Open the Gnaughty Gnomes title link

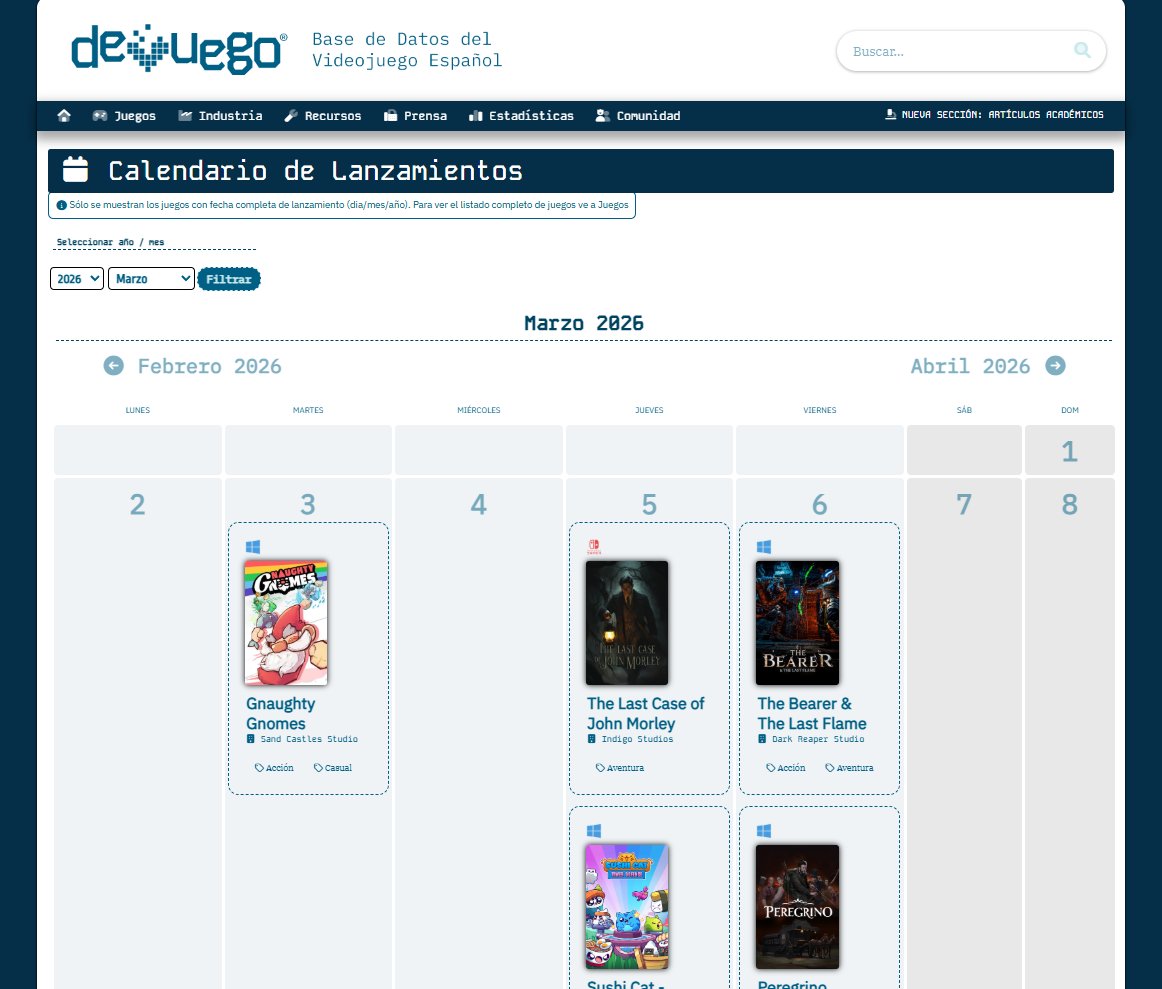click(281, 713)
